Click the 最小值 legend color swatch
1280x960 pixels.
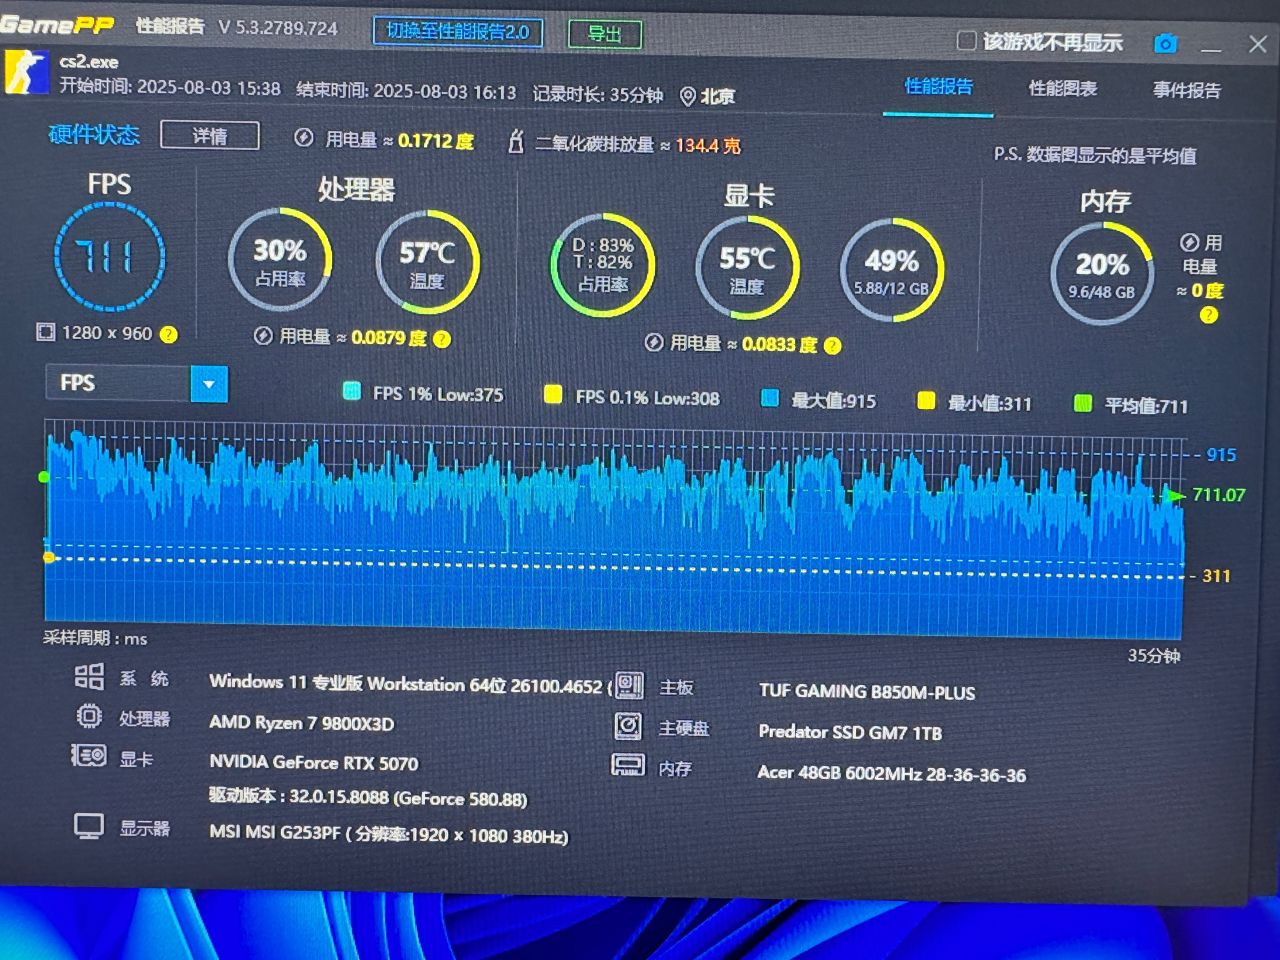(926, 401)
